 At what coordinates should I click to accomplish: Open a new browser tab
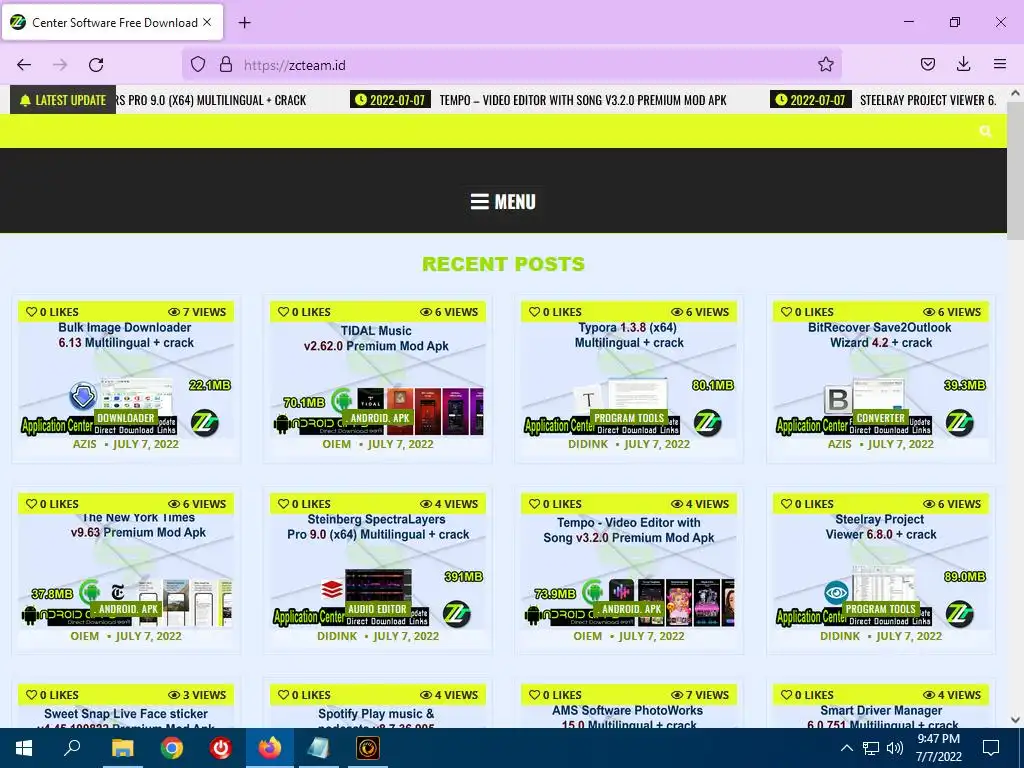(x=244, y=22)
